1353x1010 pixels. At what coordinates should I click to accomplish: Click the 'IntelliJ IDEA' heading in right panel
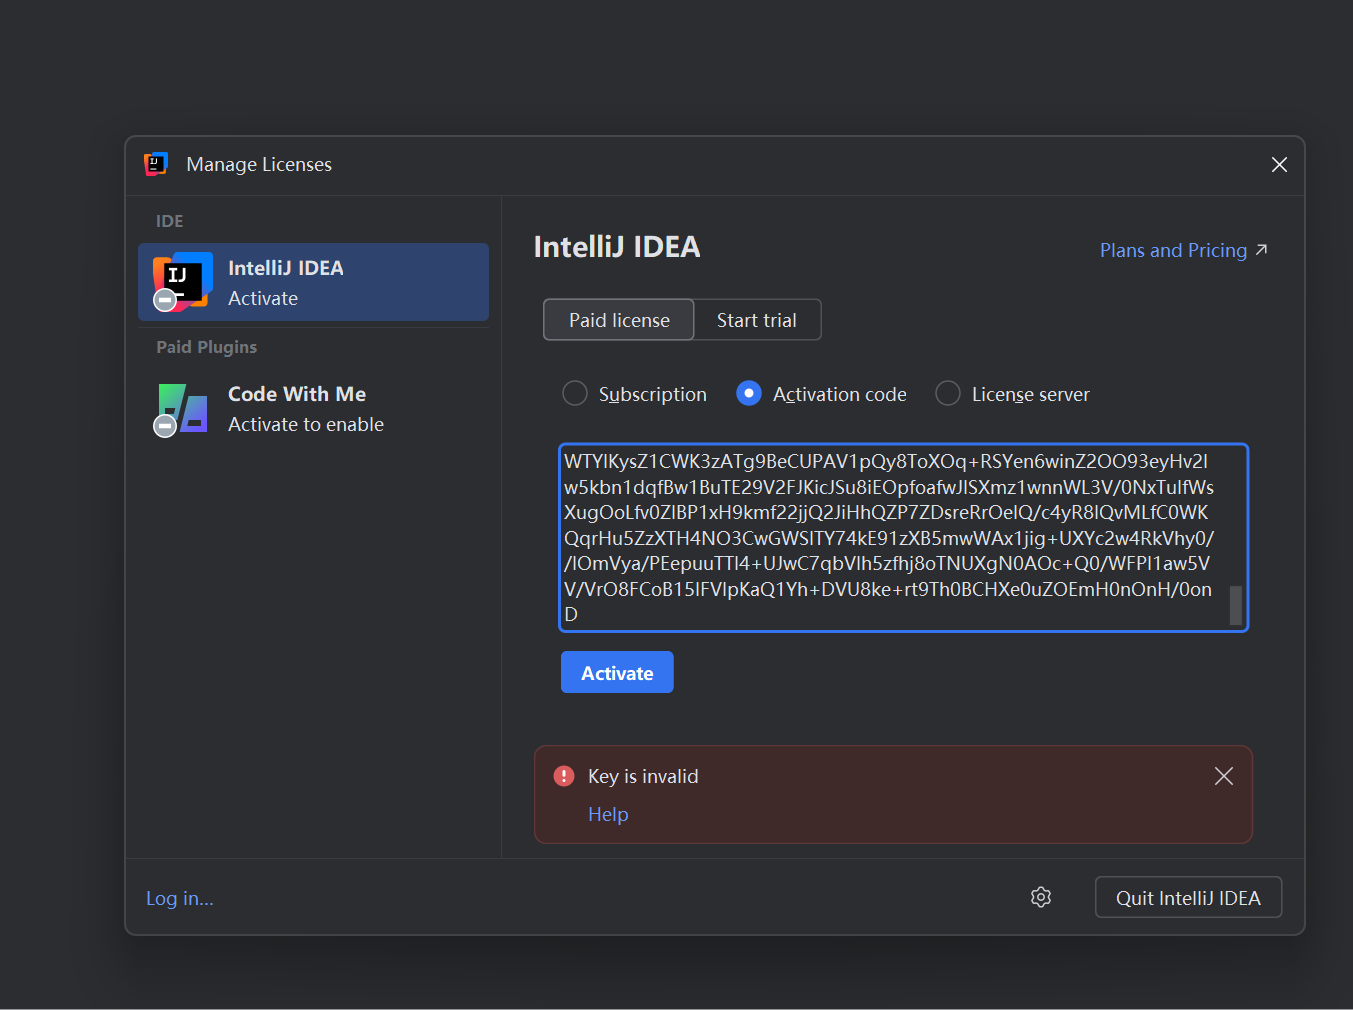tap(617, 247)
